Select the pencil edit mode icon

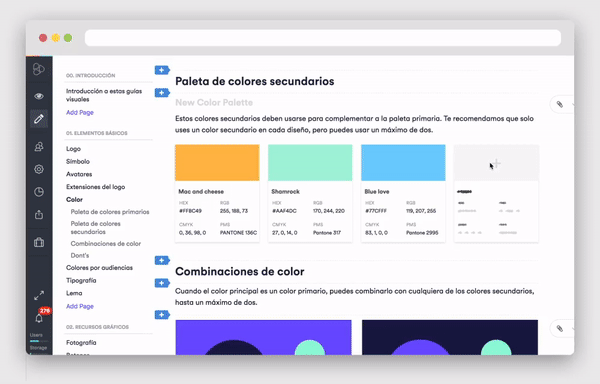39,119
